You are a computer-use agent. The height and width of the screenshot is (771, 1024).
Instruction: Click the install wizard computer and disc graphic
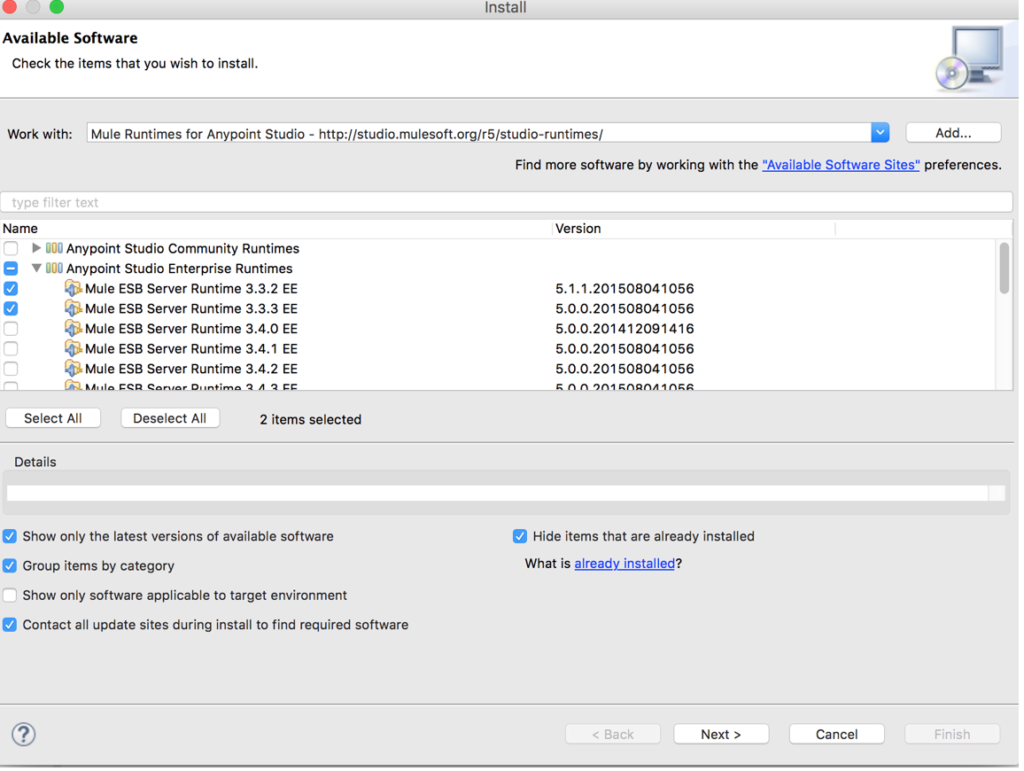[970, 59]
